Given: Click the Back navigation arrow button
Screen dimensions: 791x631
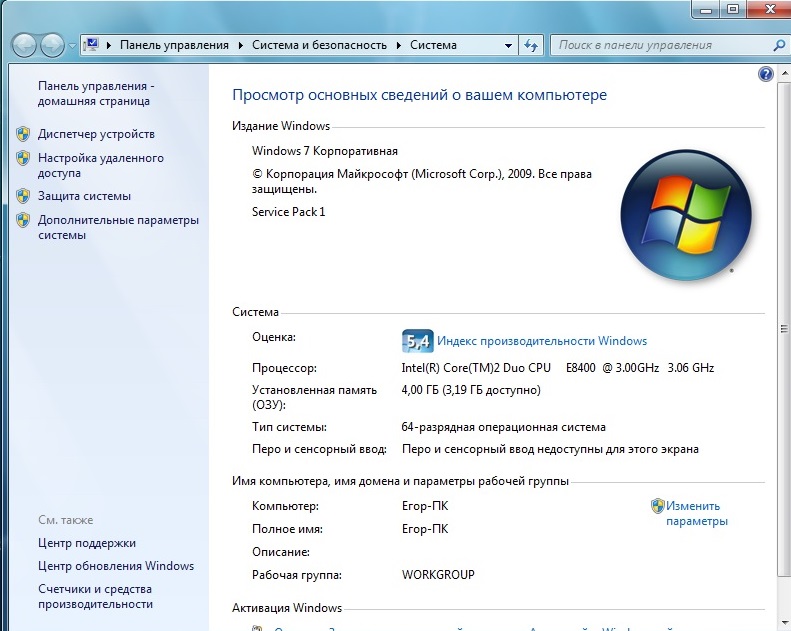Looking at the screenshot, I should click(x=25, y=45).
